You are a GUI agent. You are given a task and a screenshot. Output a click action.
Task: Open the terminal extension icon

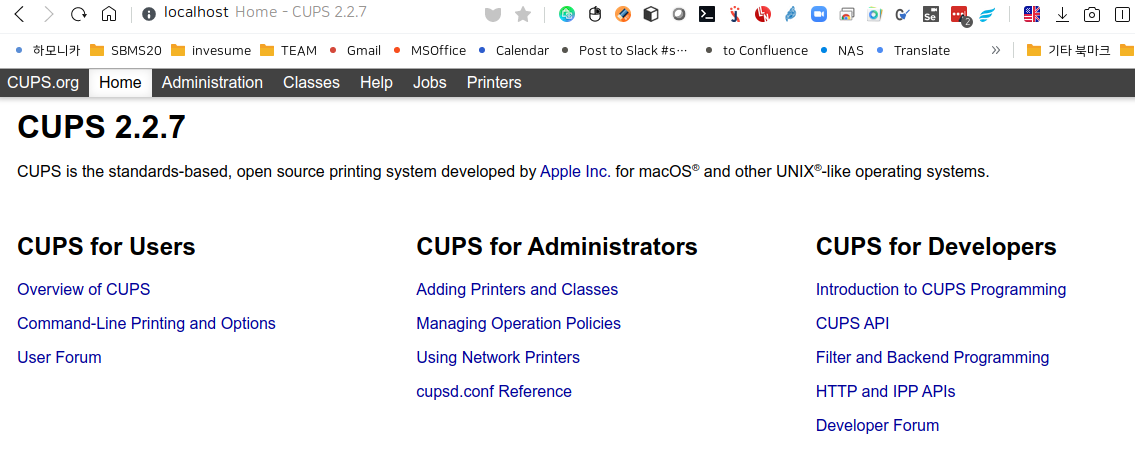[x=706, y=14]
